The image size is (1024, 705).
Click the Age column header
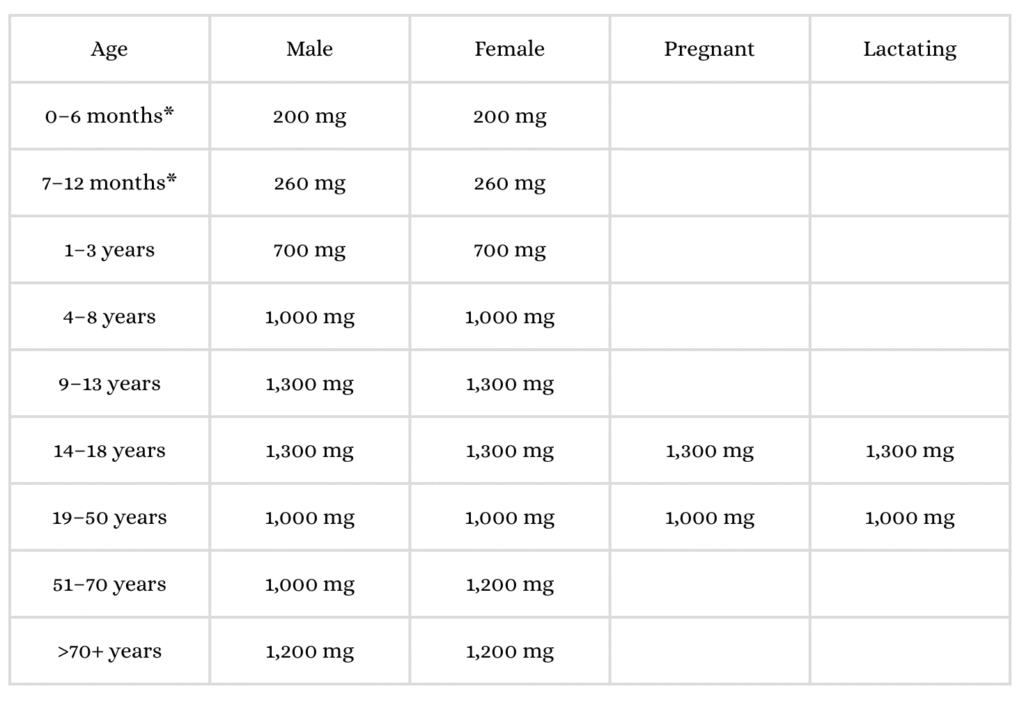click(x=109, y=49)
